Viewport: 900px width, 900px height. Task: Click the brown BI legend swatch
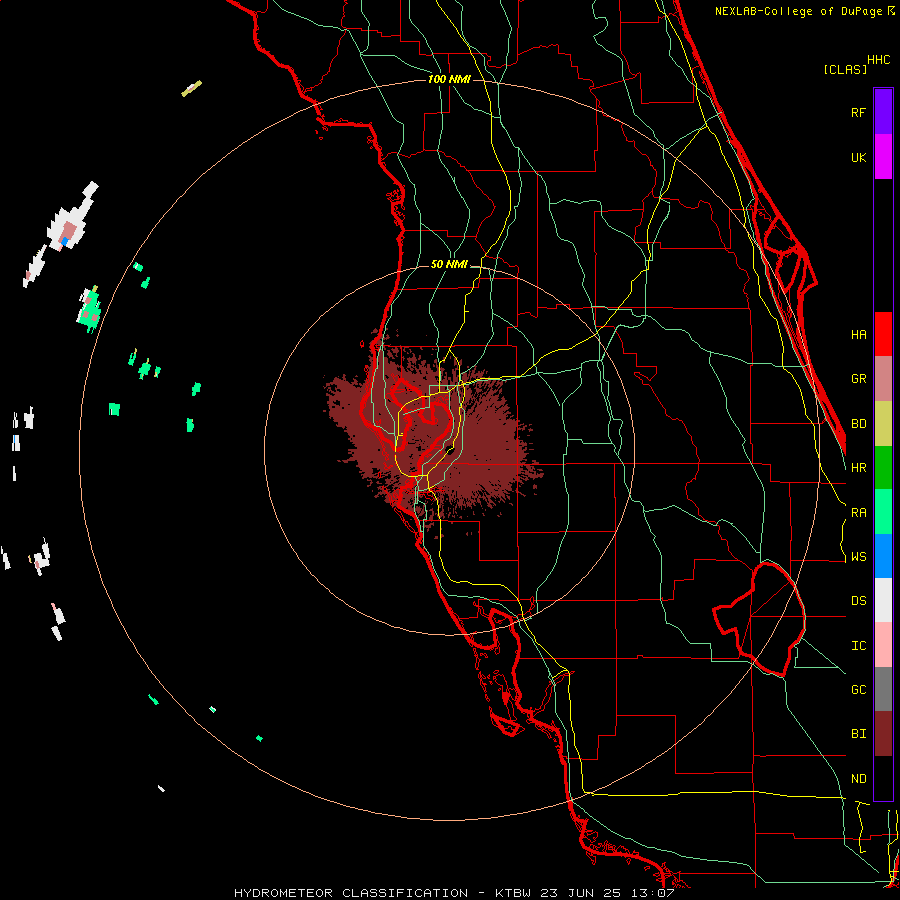pyautogui.click(x=883, y=734)
